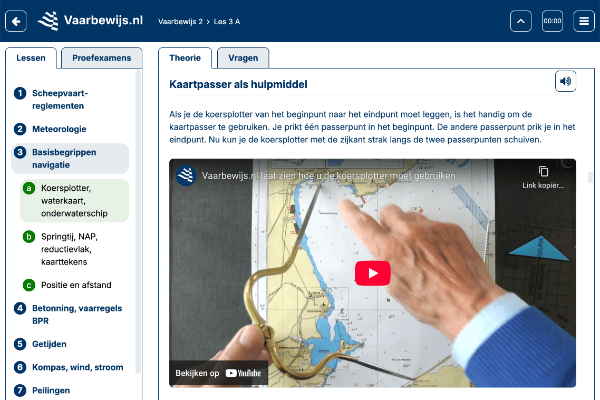Select sublesson c Positie en afstand
The width and height of the screenshot is (600, 400).
click(x=74, y=285)
